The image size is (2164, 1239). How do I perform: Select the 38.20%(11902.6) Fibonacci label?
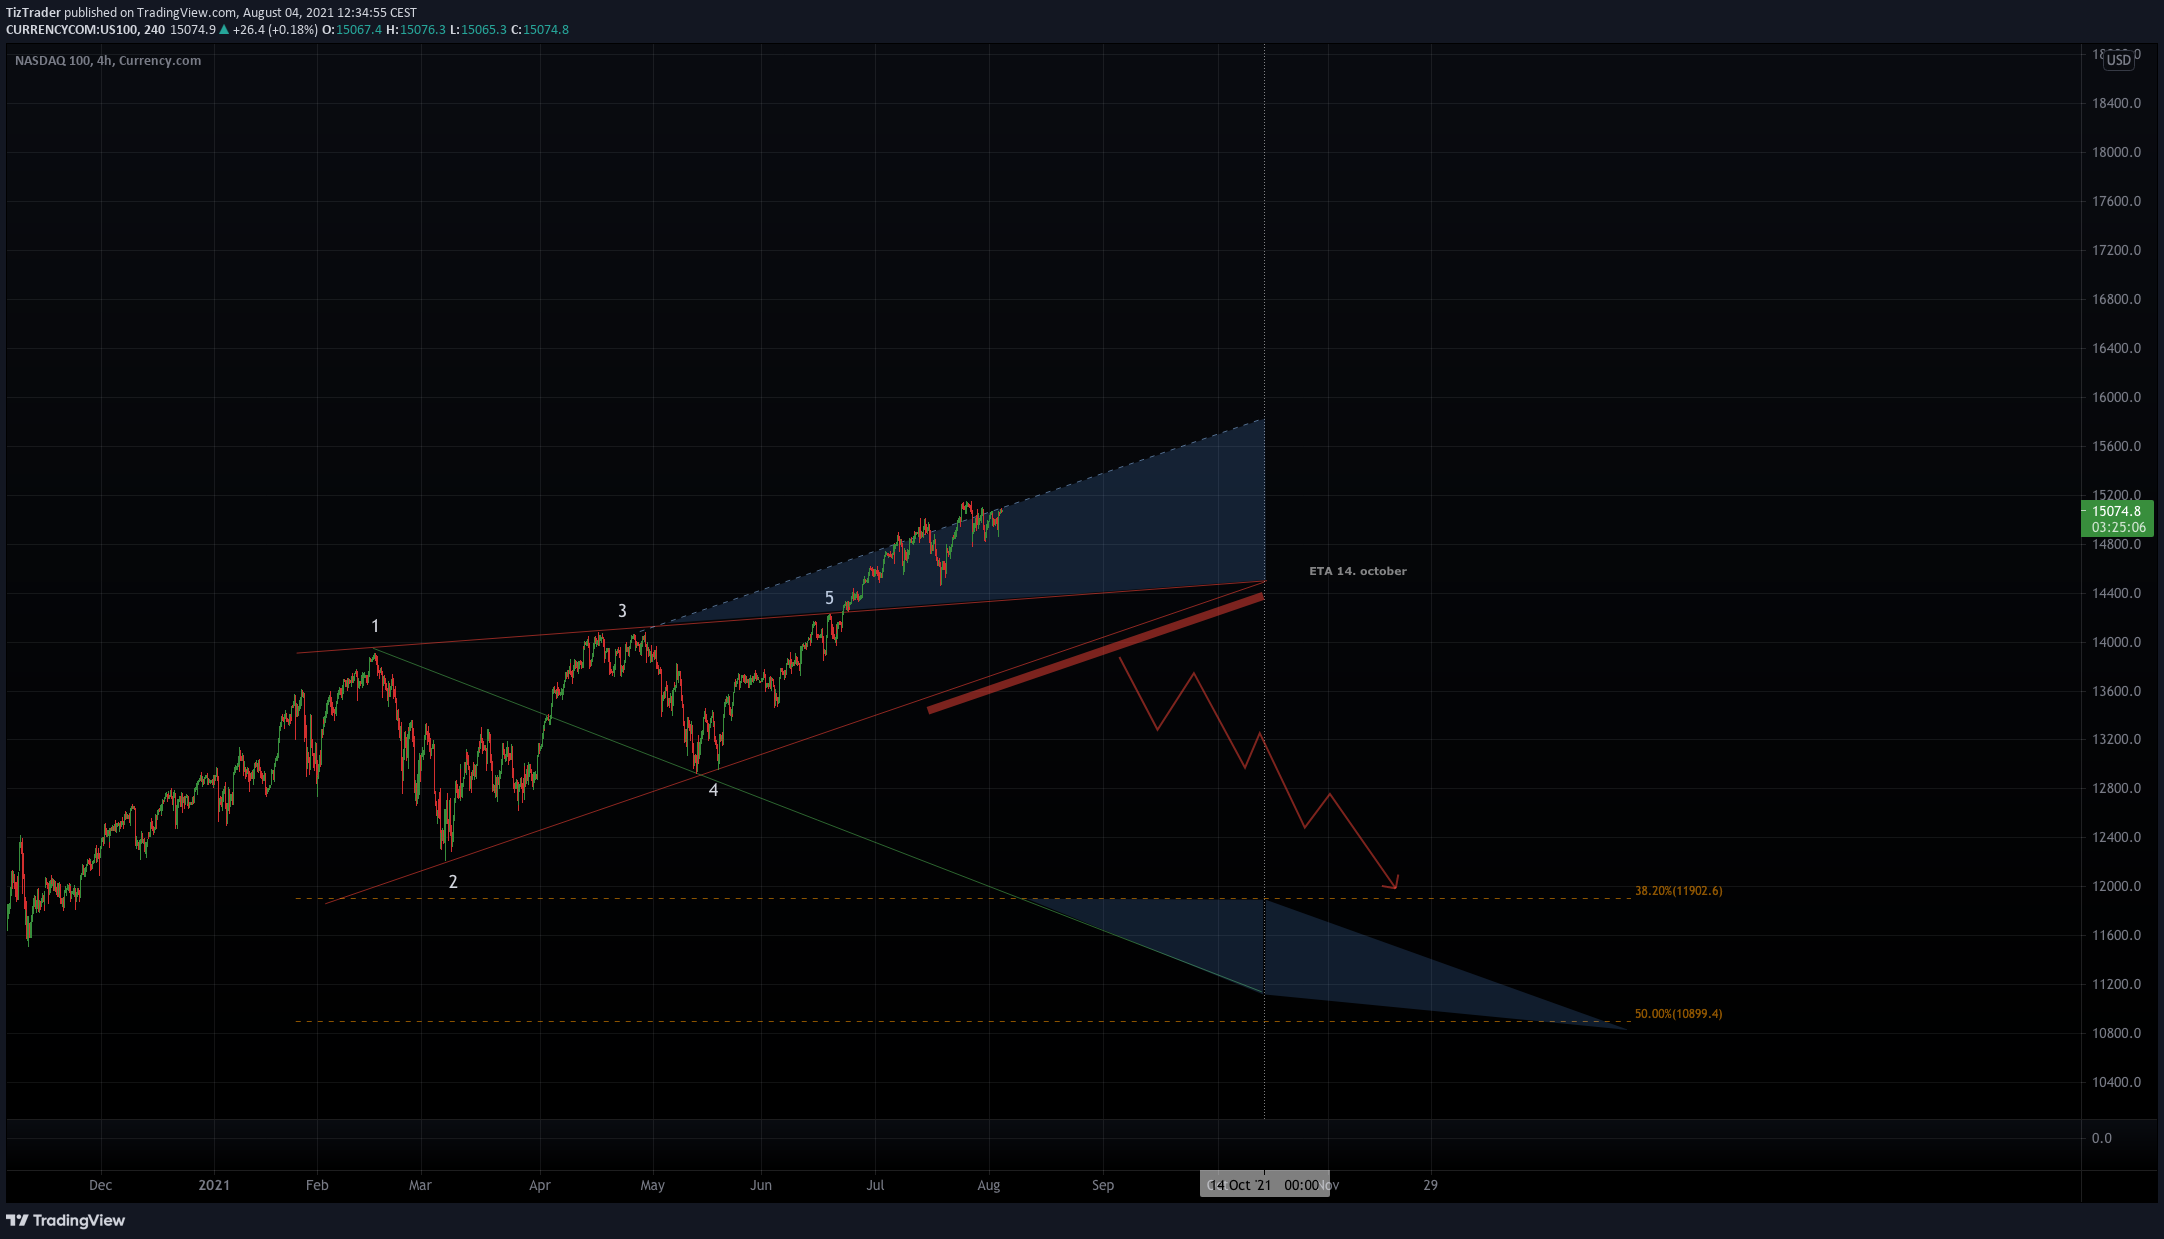[1678, 890]
